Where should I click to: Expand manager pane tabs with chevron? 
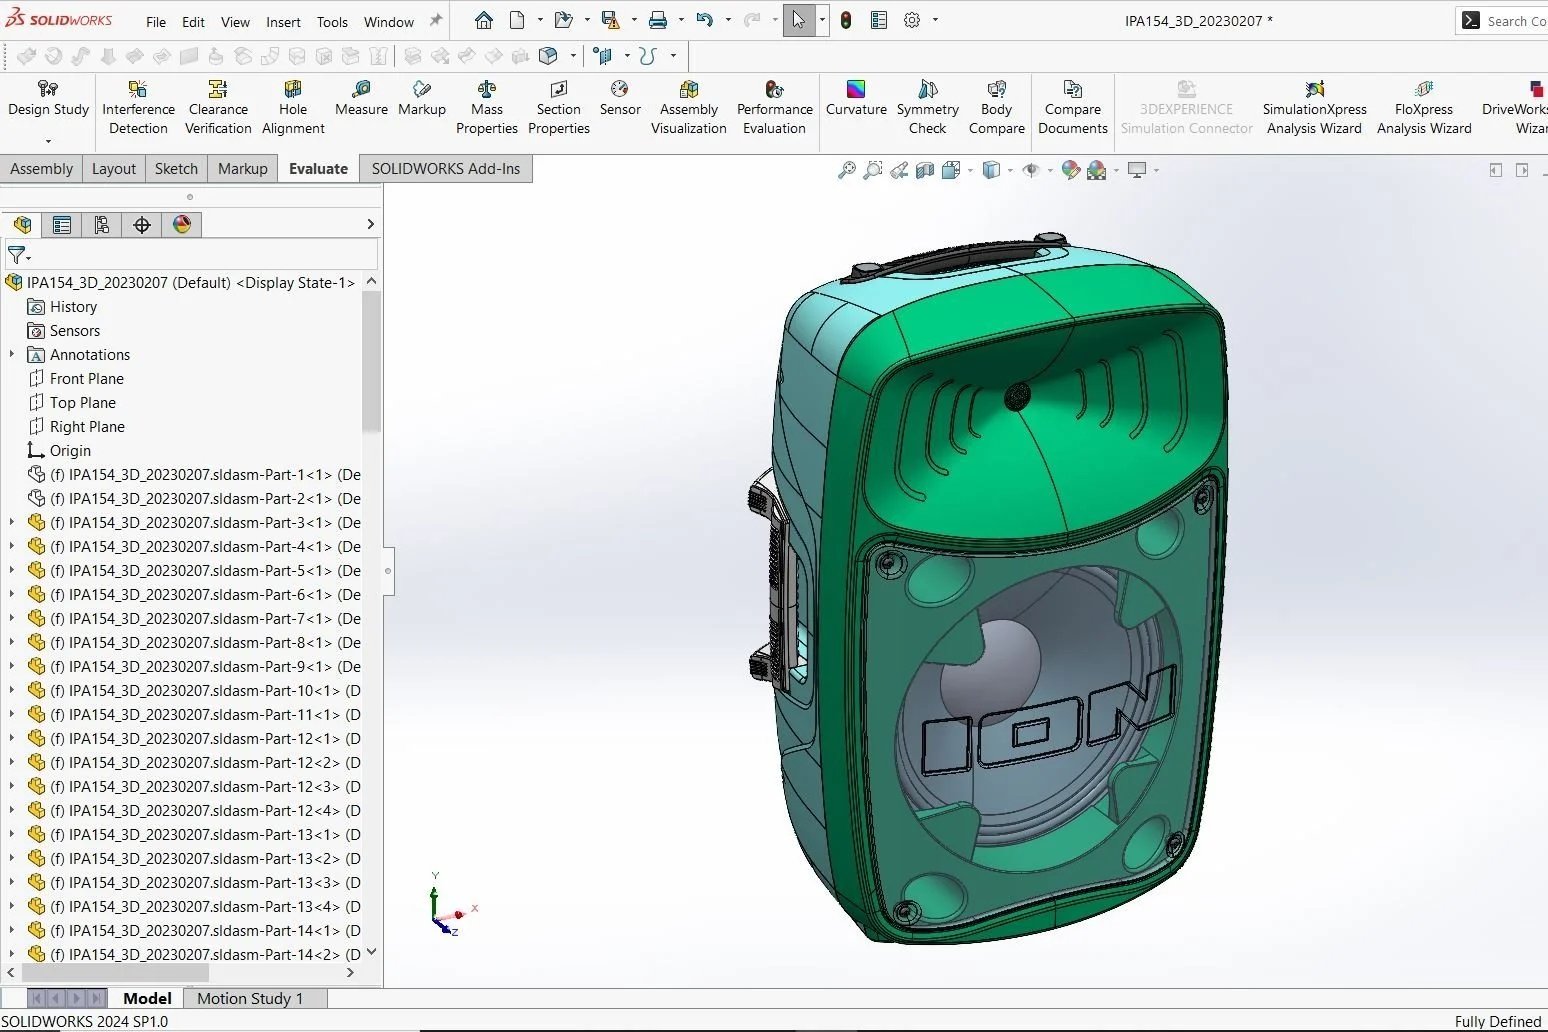coord(370,225)
